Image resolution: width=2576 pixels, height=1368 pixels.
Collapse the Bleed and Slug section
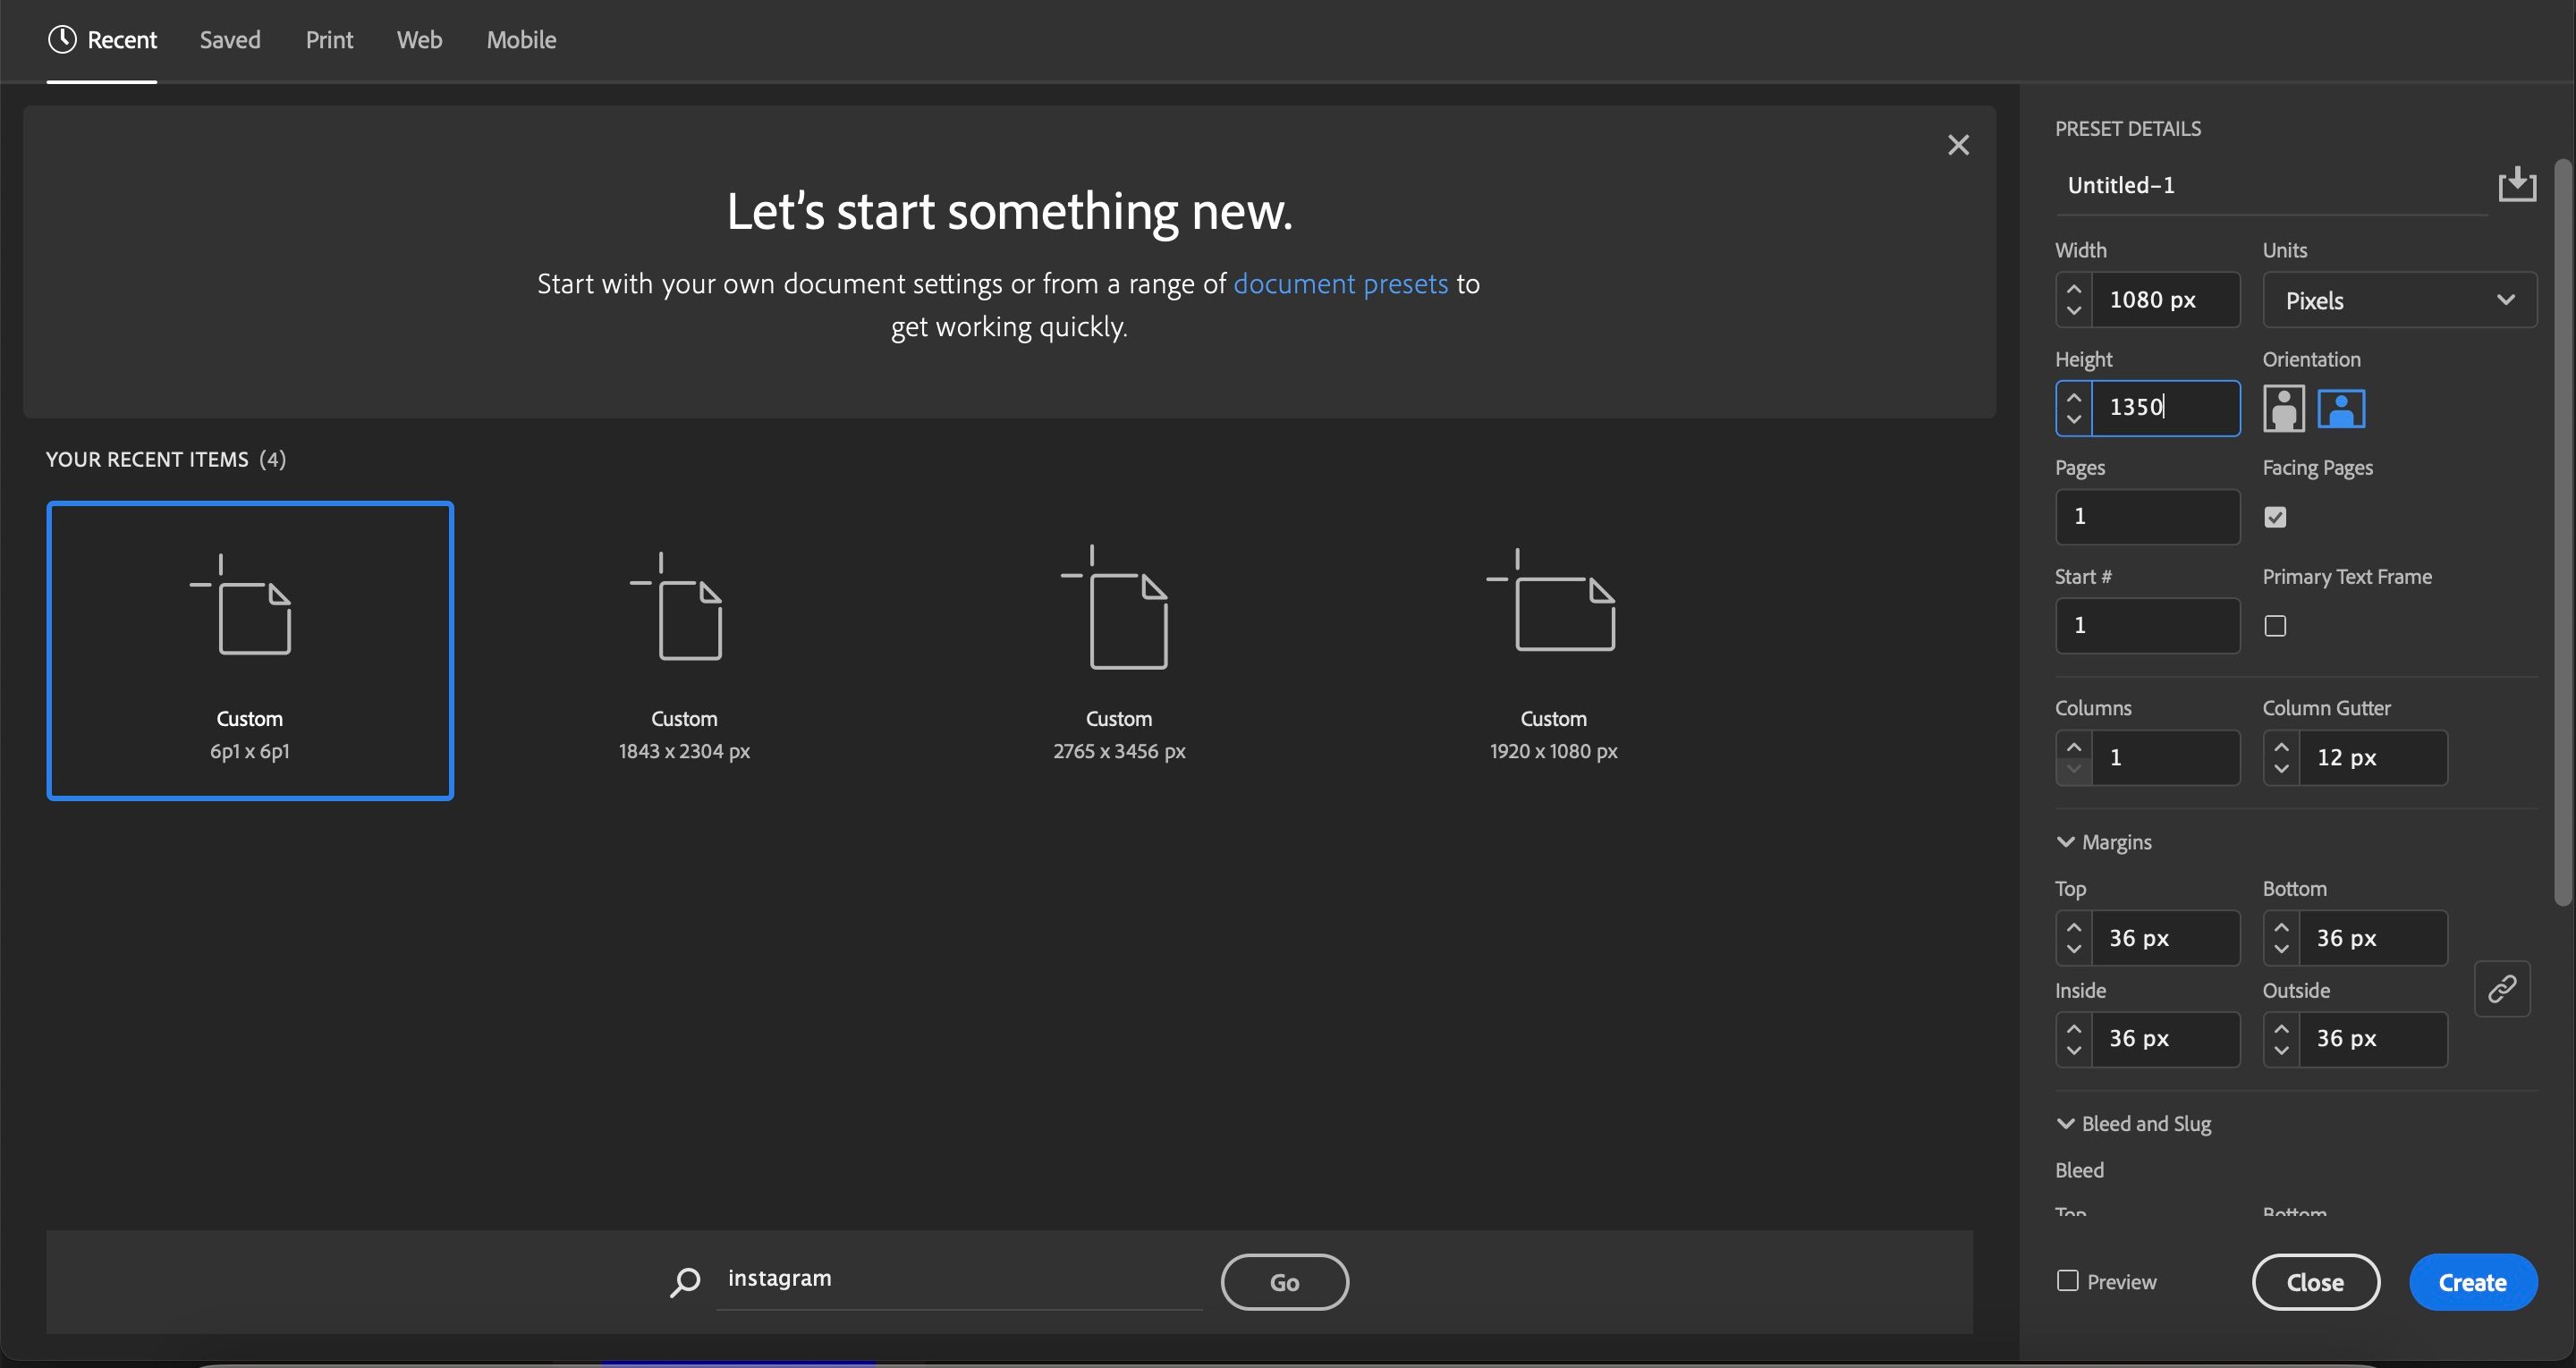tap(2067, 1123)
